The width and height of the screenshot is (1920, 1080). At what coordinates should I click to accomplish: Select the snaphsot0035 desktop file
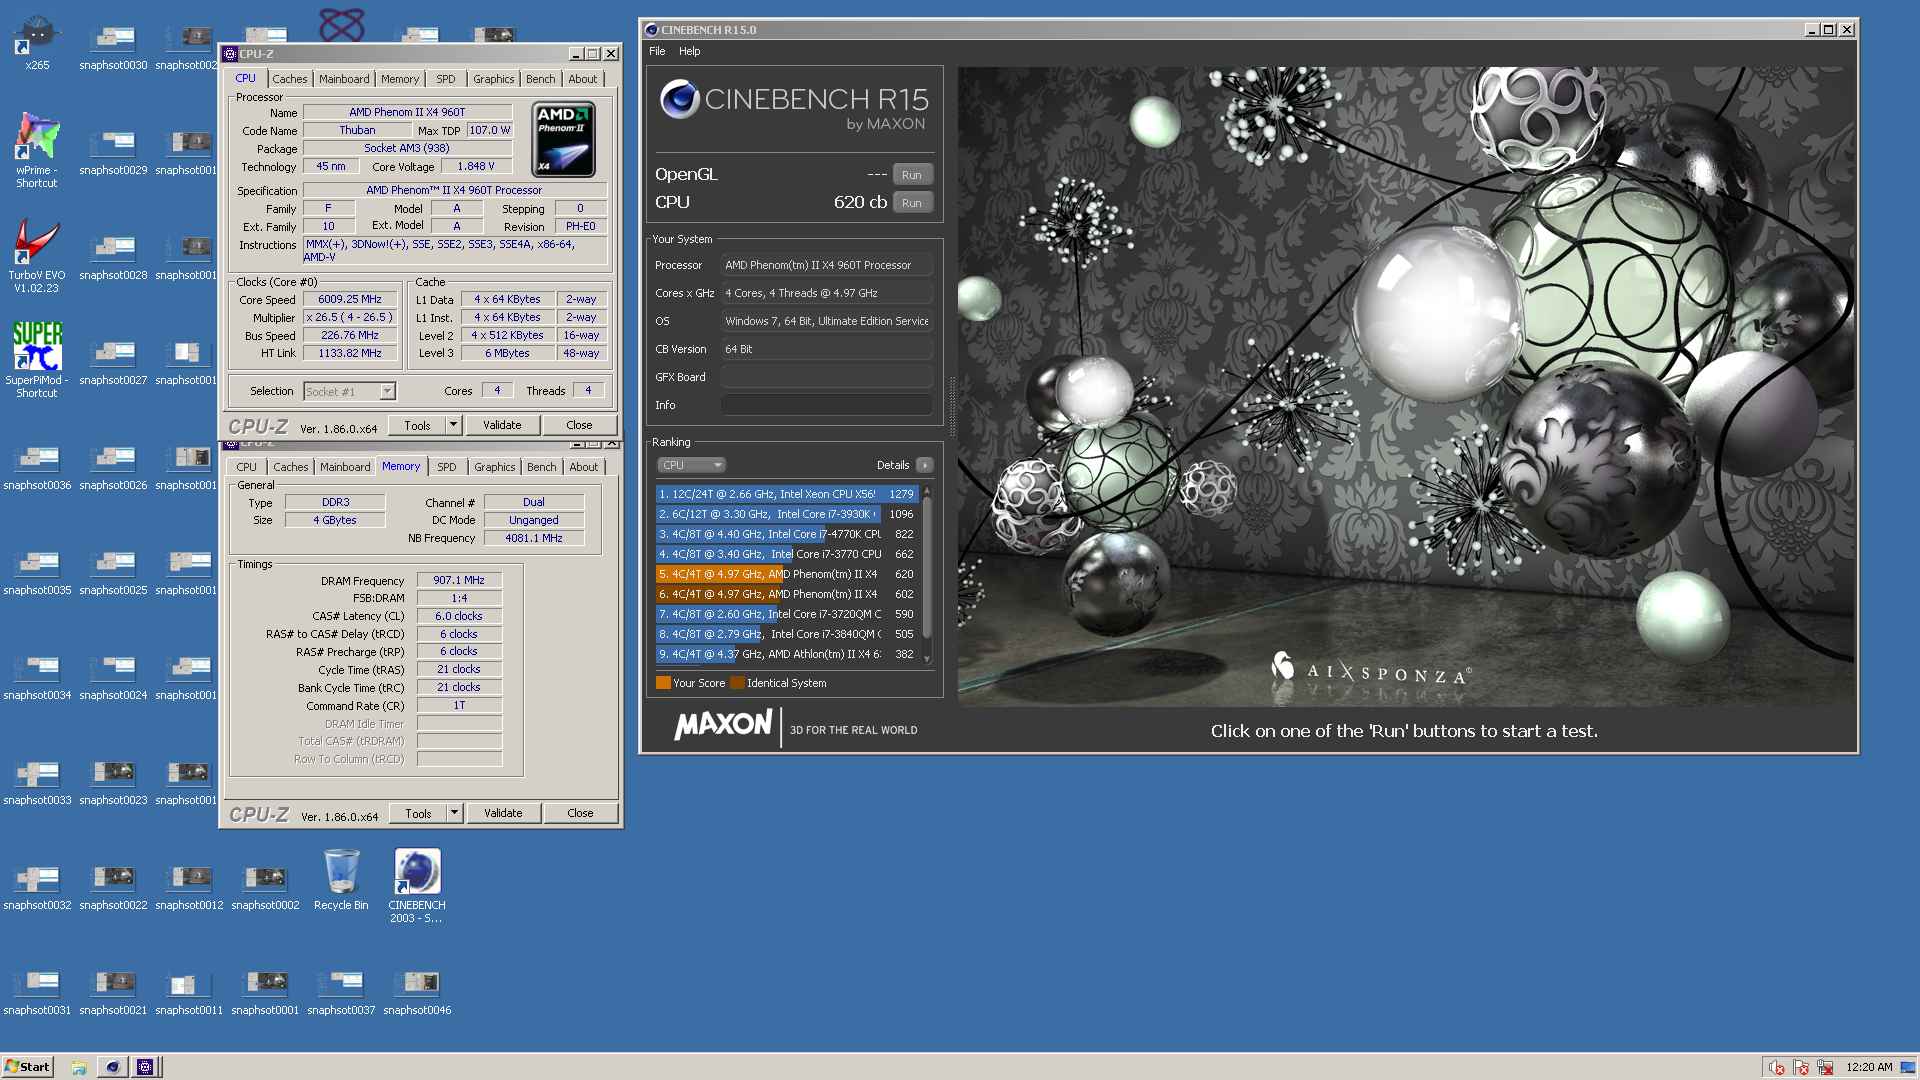[x=37, y=572]
